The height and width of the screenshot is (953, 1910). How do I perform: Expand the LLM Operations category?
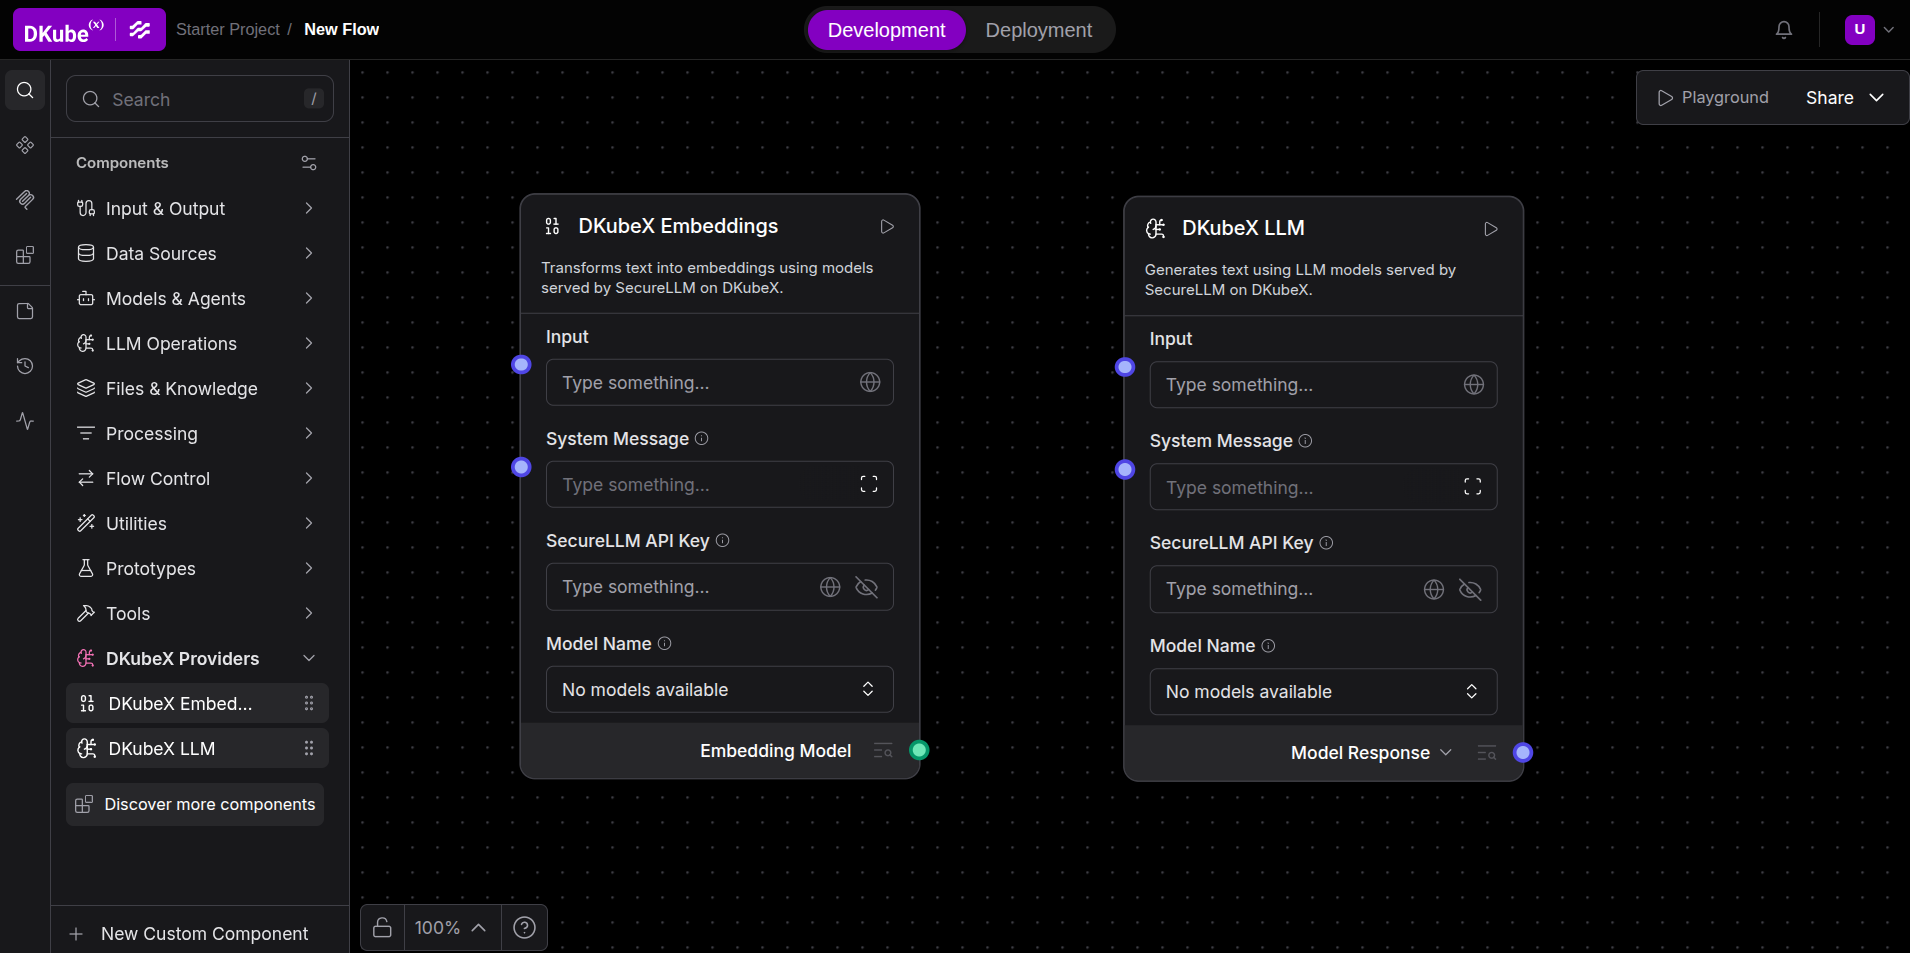197,344
